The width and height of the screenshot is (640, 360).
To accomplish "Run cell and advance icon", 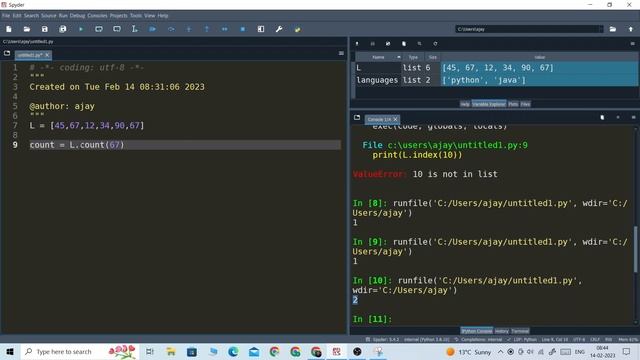I will [117, 29].
